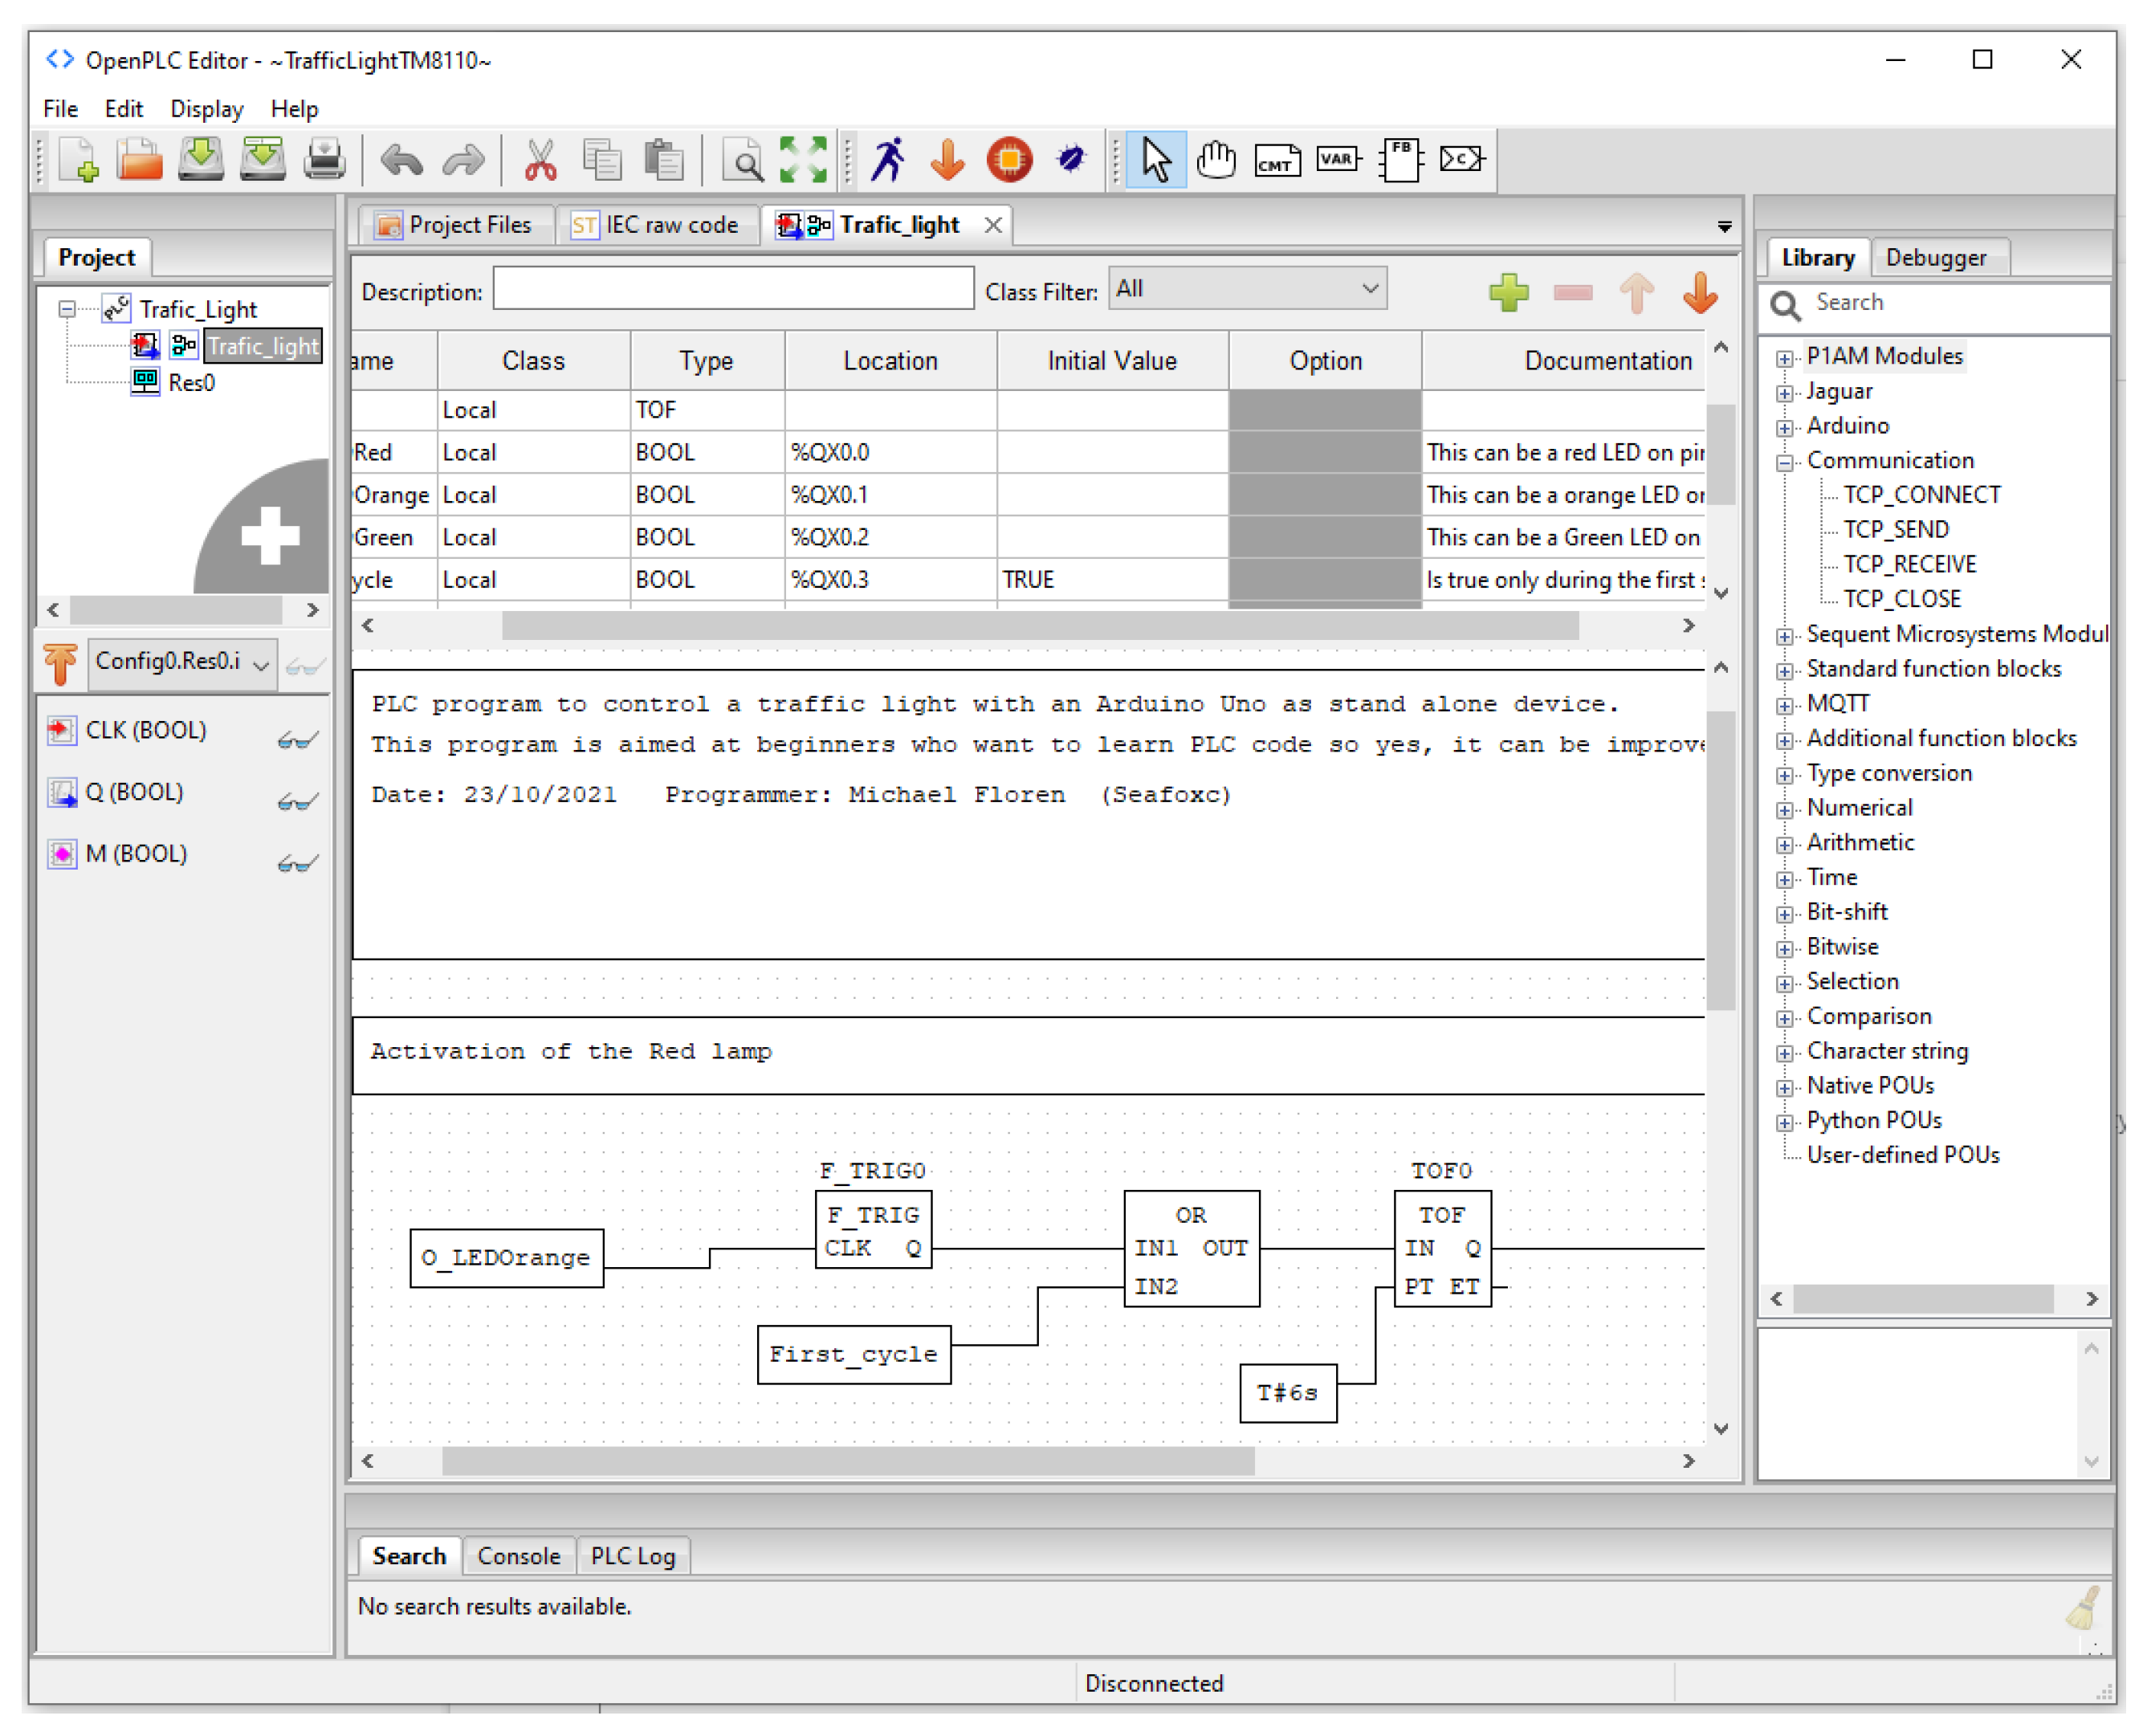Image resolution: width=2147 pixels, height=1736 pixels.
Task: Switch to the IEC raw code tab
Action: (x=655, y=225)
